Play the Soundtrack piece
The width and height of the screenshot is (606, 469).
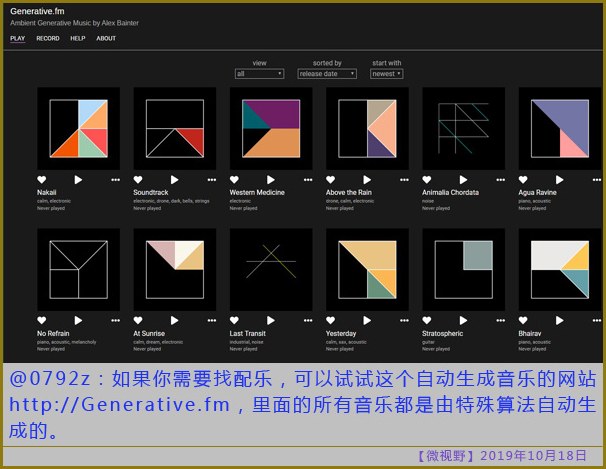click(175, 180)
